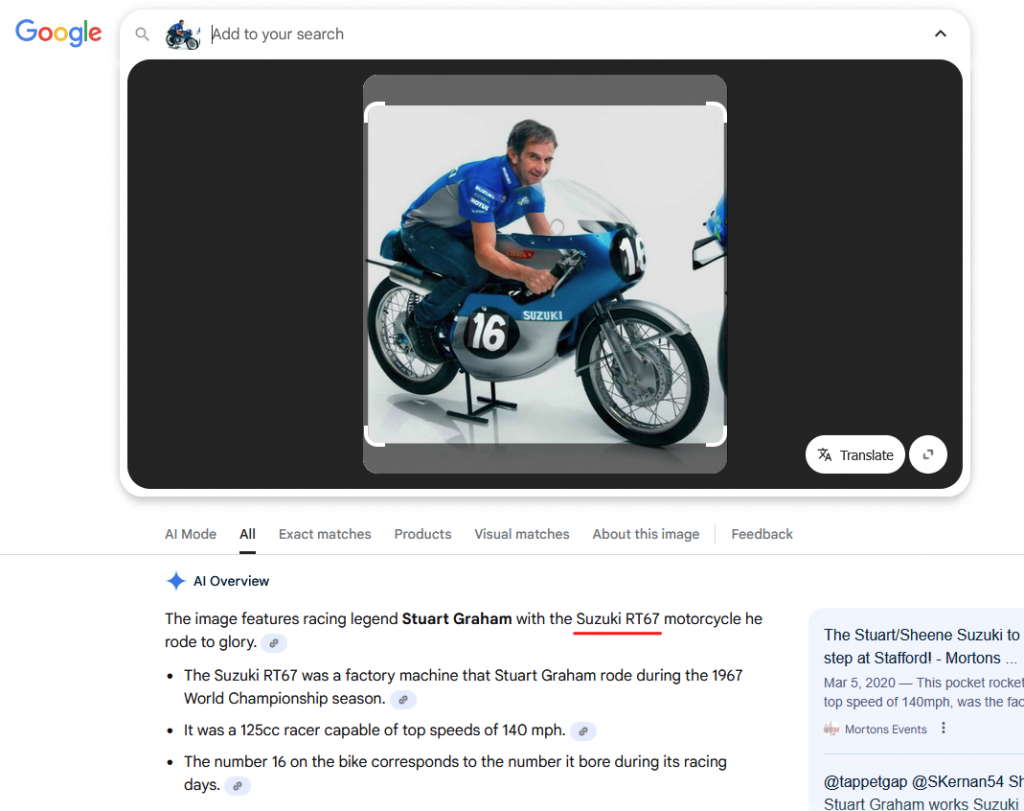Open source link icon after "World Championship season"
Screen dimensions: 1024x811
[403, 700]
